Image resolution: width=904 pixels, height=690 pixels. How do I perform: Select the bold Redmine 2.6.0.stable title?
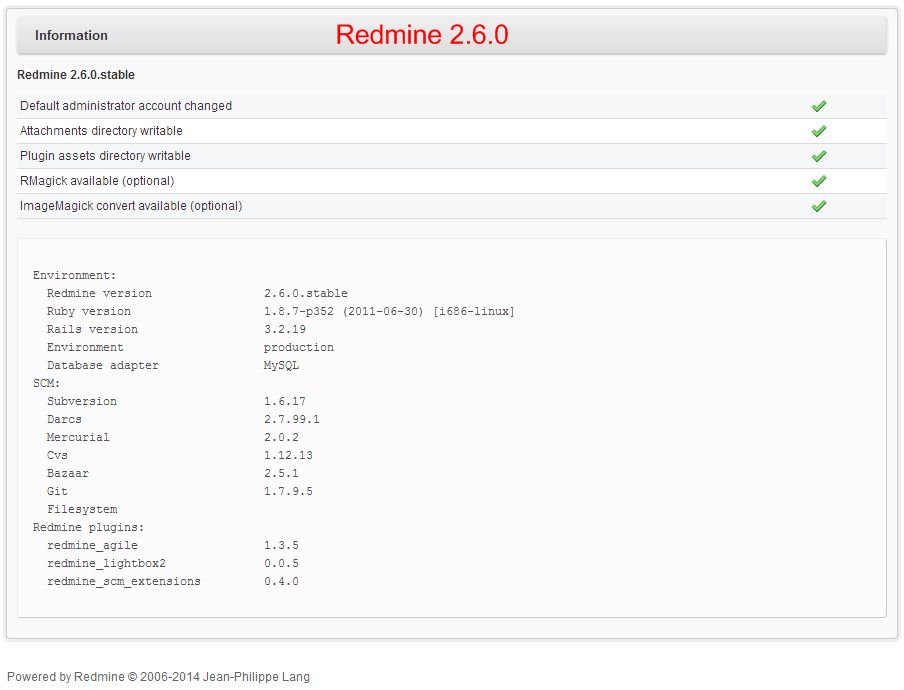pyautogui.click(x=76, y=74)
